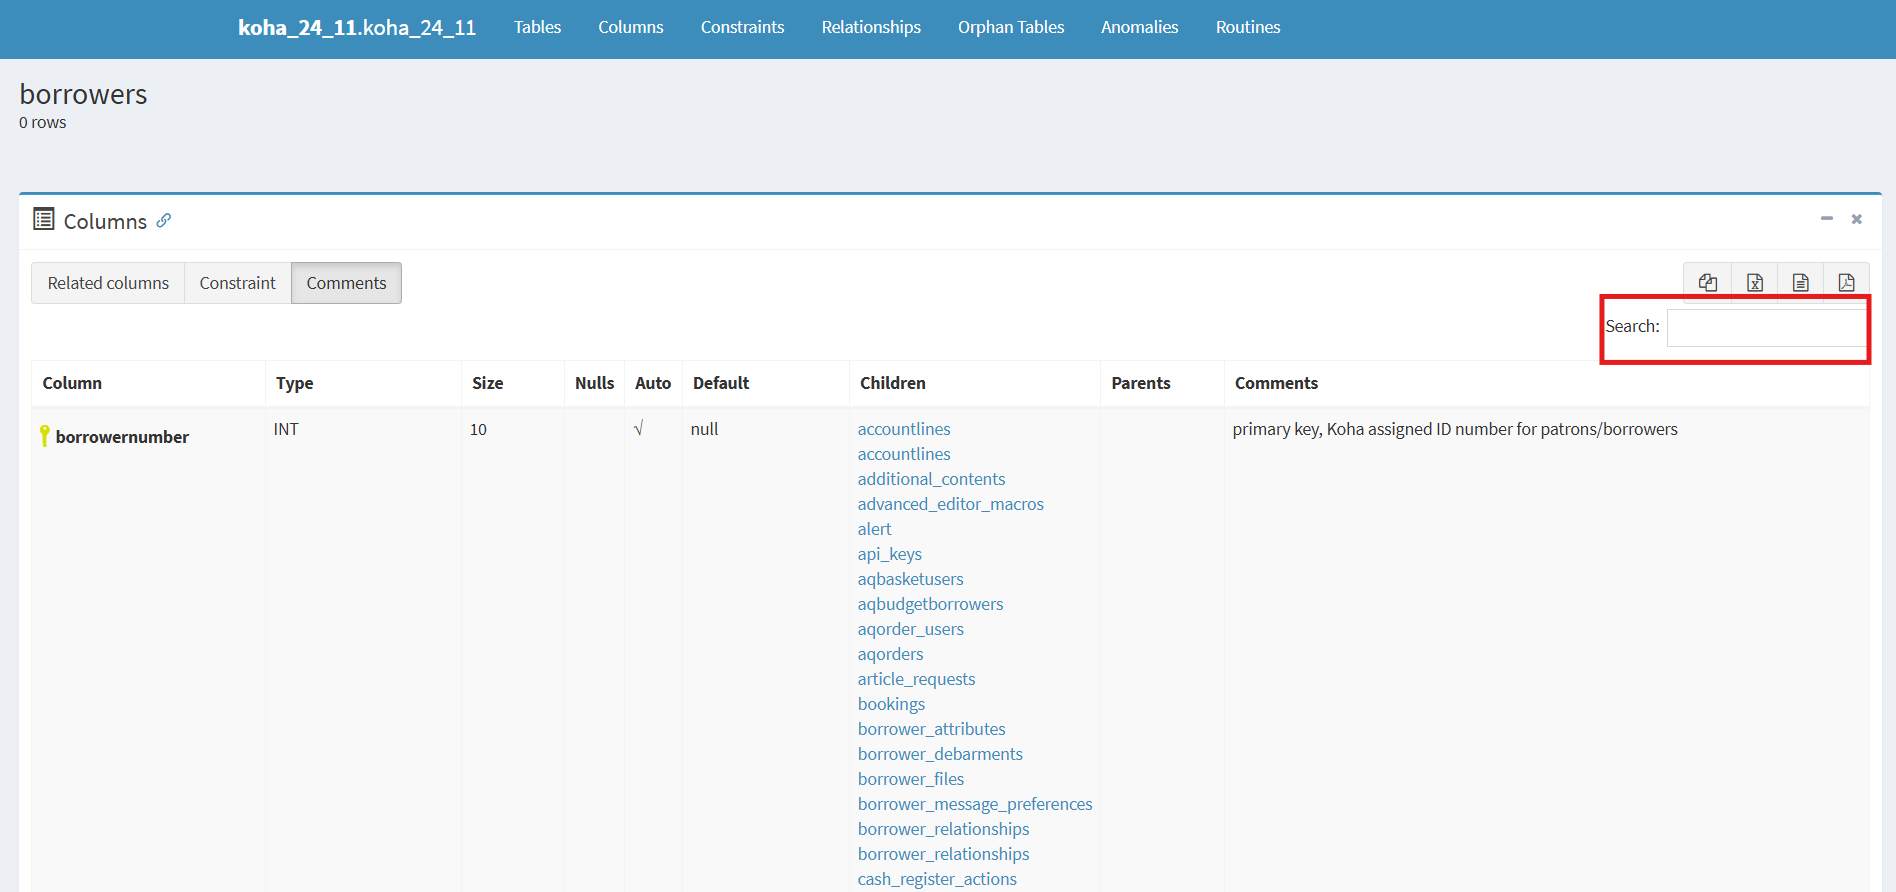Sort by the Auto column header
The image size is (1896, 892).
tap(653, 383)
